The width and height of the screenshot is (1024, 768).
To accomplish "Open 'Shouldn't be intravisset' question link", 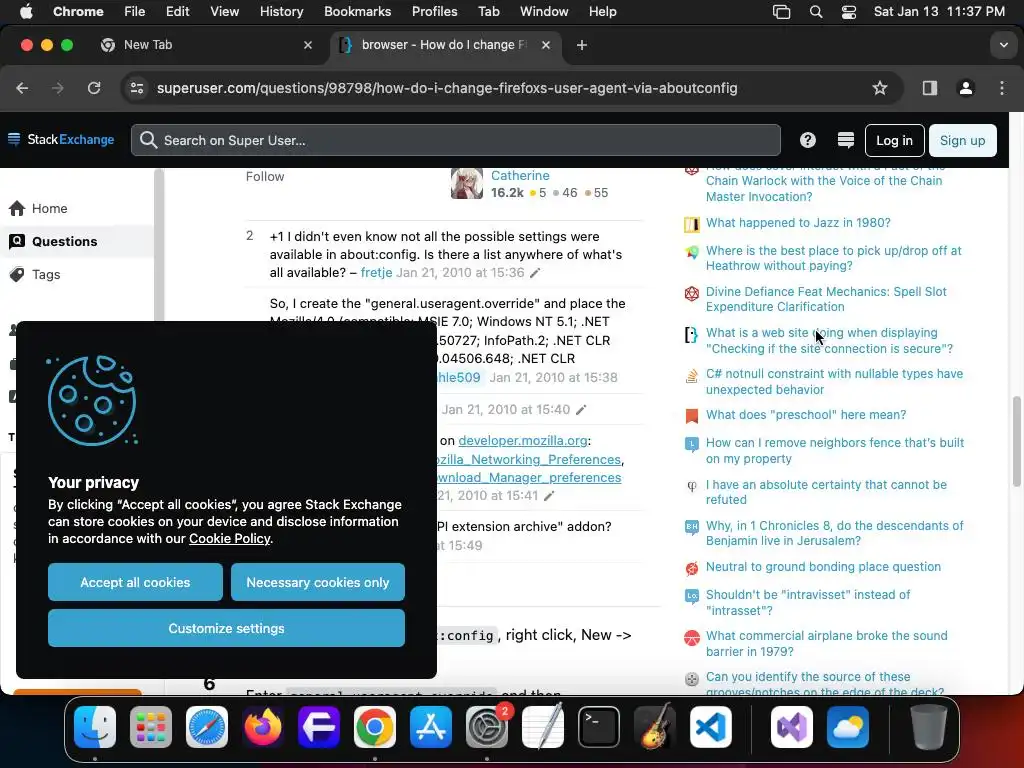I will tap(808, 602).
